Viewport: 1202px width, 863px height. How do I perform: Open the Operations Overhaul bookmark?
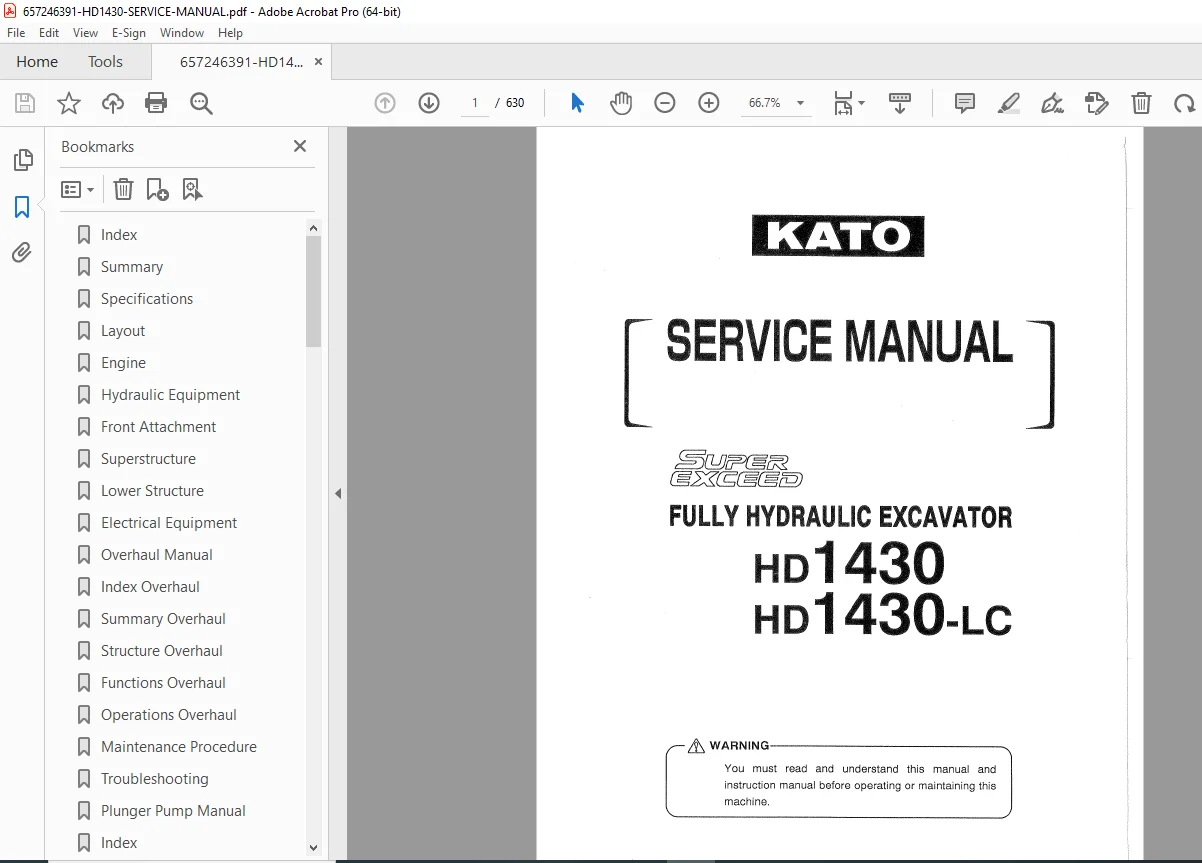(169, 715)
